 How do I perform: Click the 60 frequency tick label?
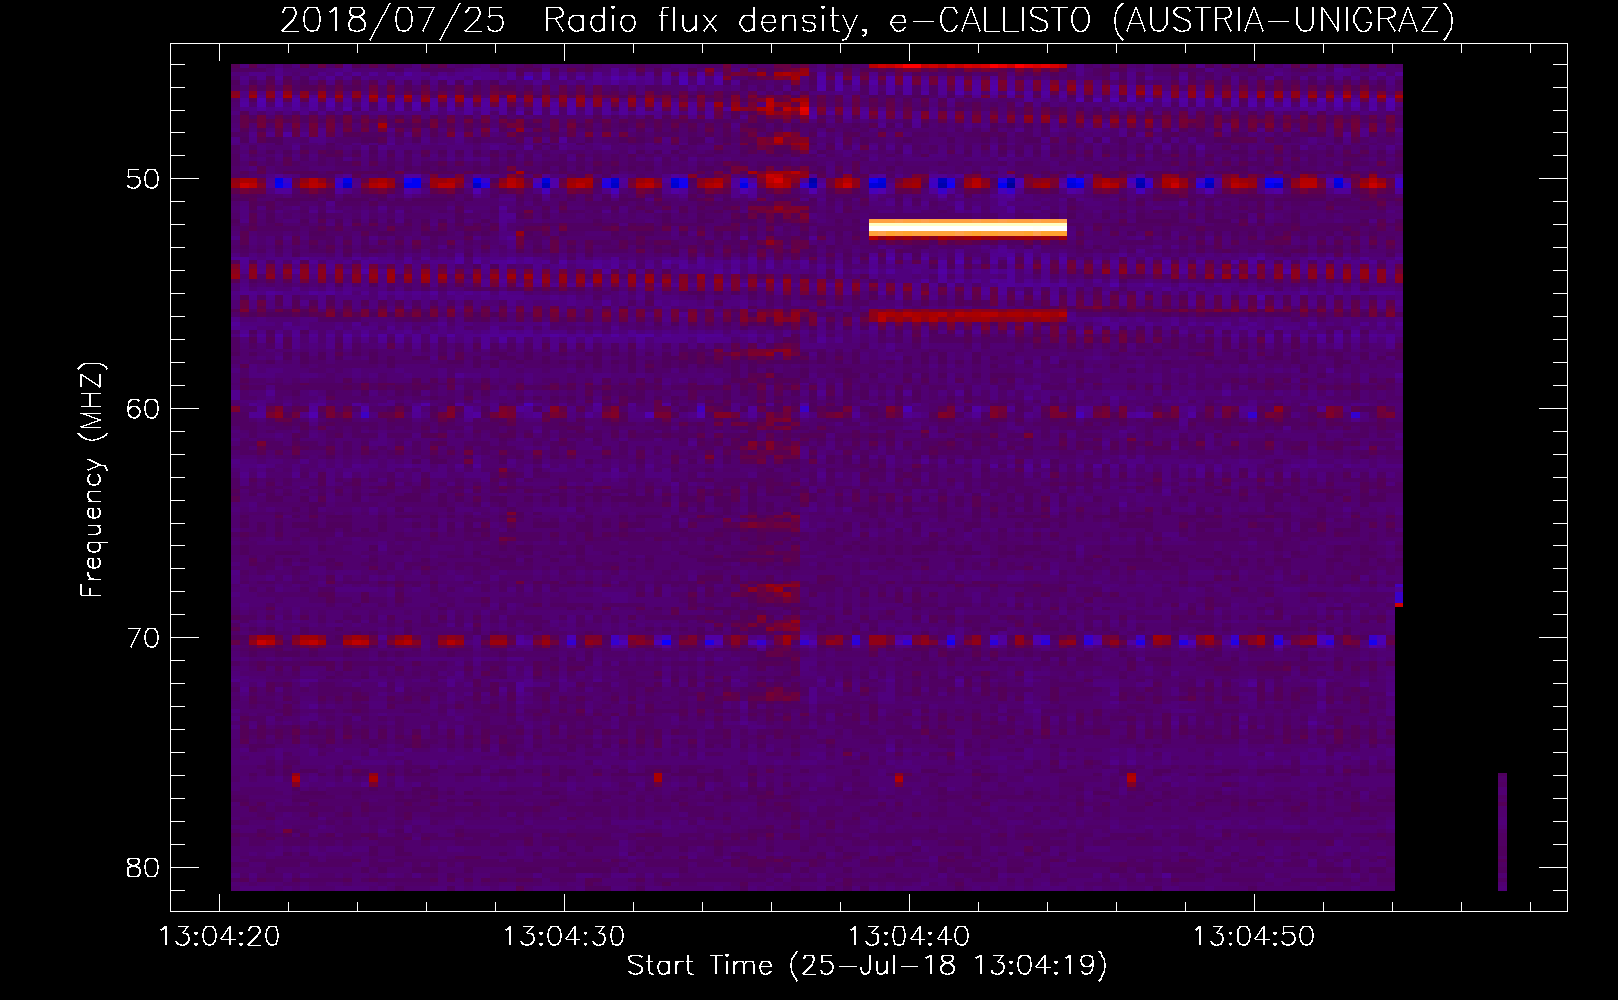(143, 409)
